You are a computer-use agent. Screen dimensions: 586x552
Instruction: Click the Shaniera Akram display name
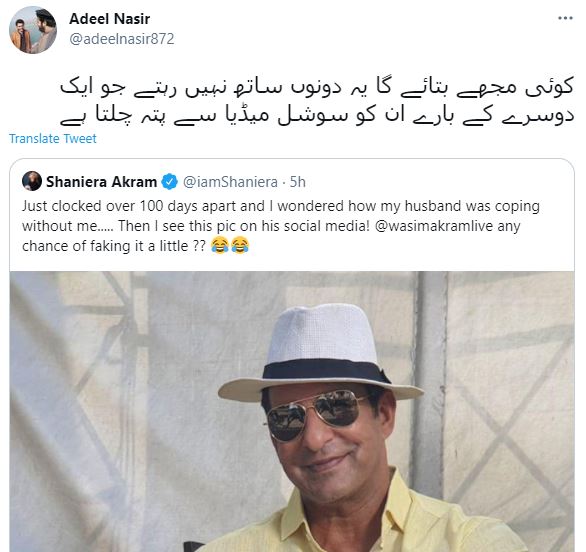pyautogui.click(x=101, y=182)
